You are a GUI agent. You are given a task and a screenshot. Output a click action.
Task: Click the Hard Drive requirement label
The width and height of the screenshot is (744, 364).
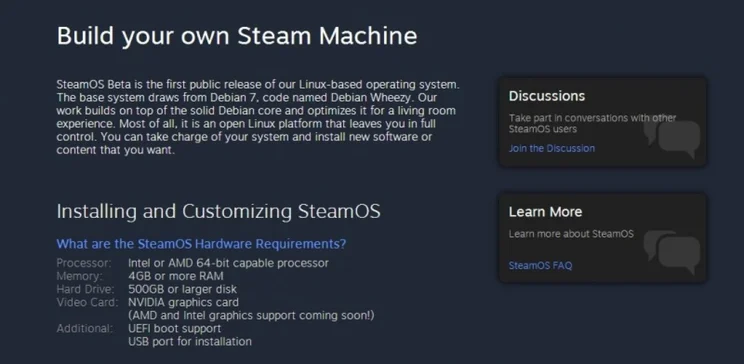click(85, 289)
